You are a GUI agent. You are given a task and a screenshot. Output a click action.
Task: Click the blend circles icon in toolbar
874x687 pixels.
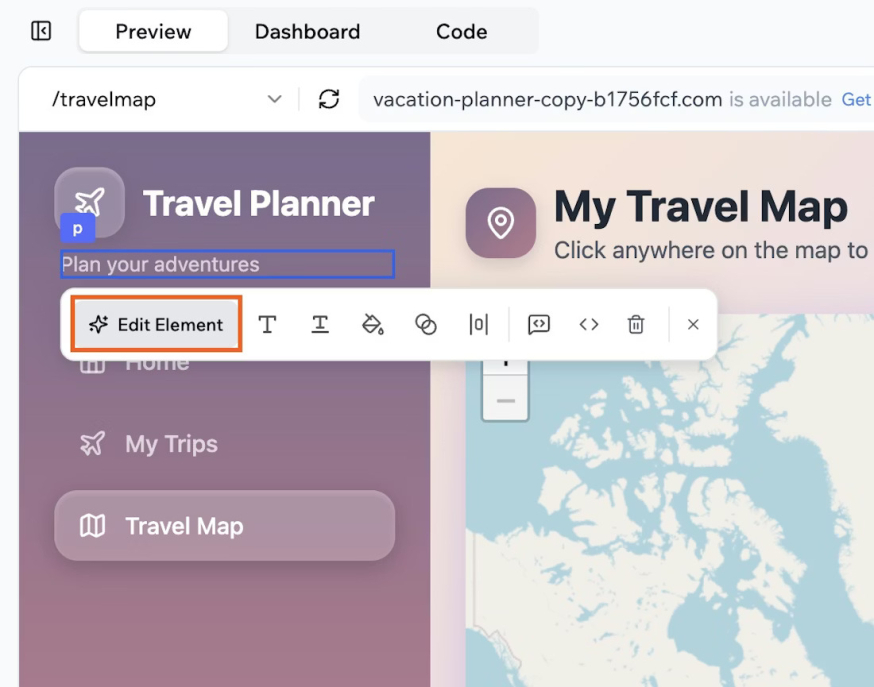pyautogui.click(x=426, y=324)
